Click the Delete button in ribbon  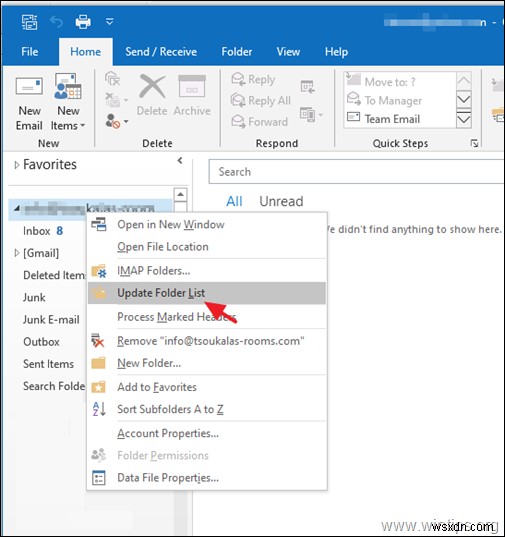click(x=152, y=96)
